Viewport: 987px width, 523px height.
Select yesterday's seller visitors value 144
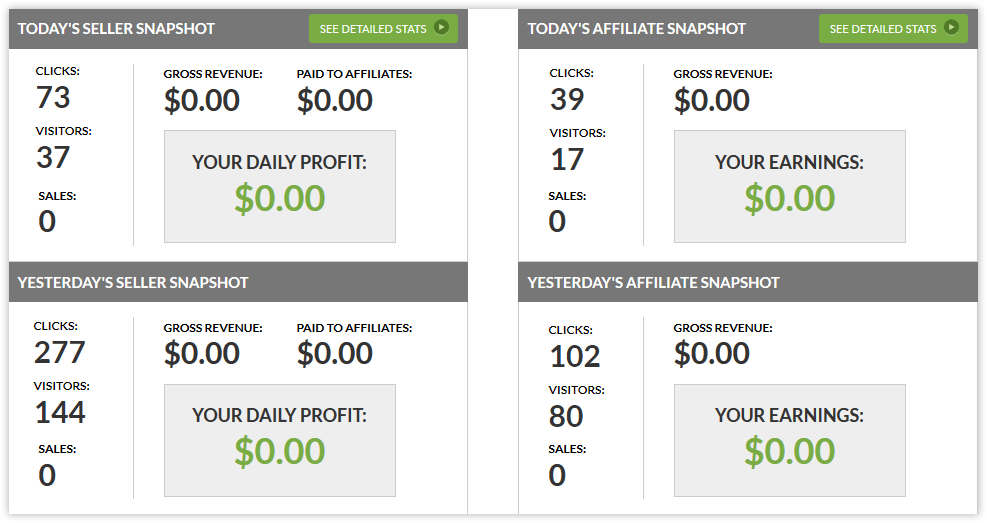click(x=60, y=411)
